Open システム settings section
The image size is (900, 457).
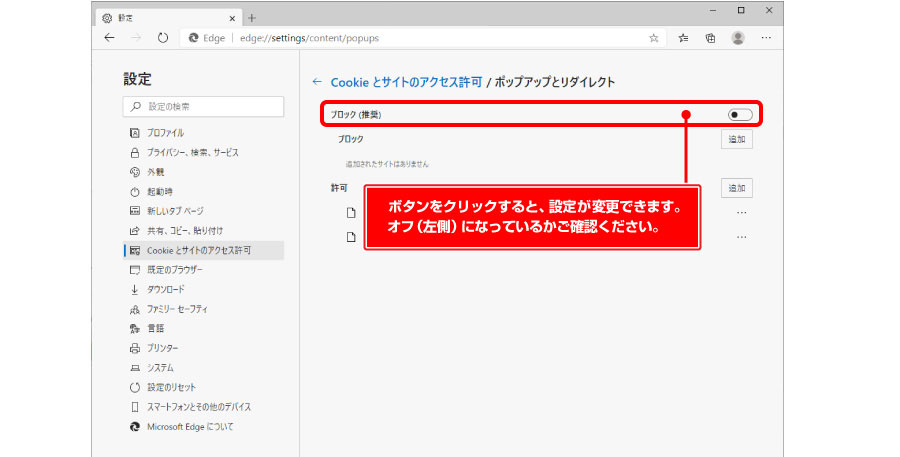pyautogui.click(x=203, y=367)
